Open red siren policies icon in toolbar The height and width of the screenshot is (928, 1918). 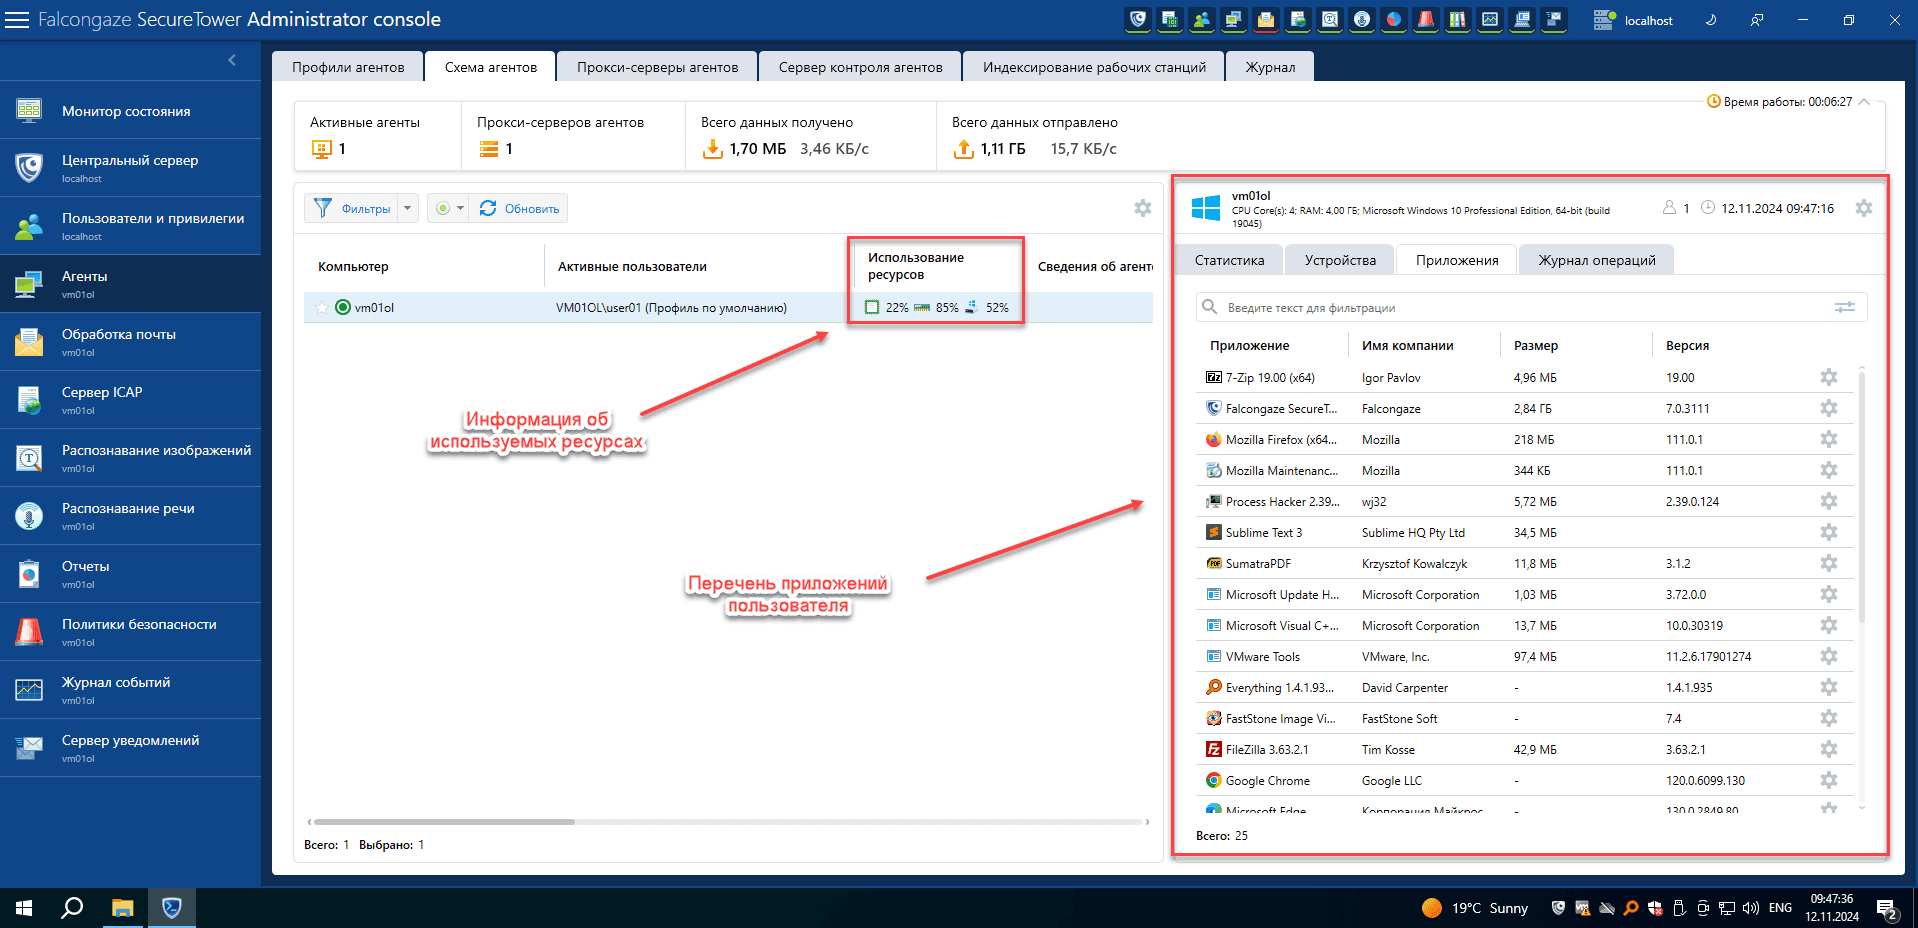(1425, 20)
